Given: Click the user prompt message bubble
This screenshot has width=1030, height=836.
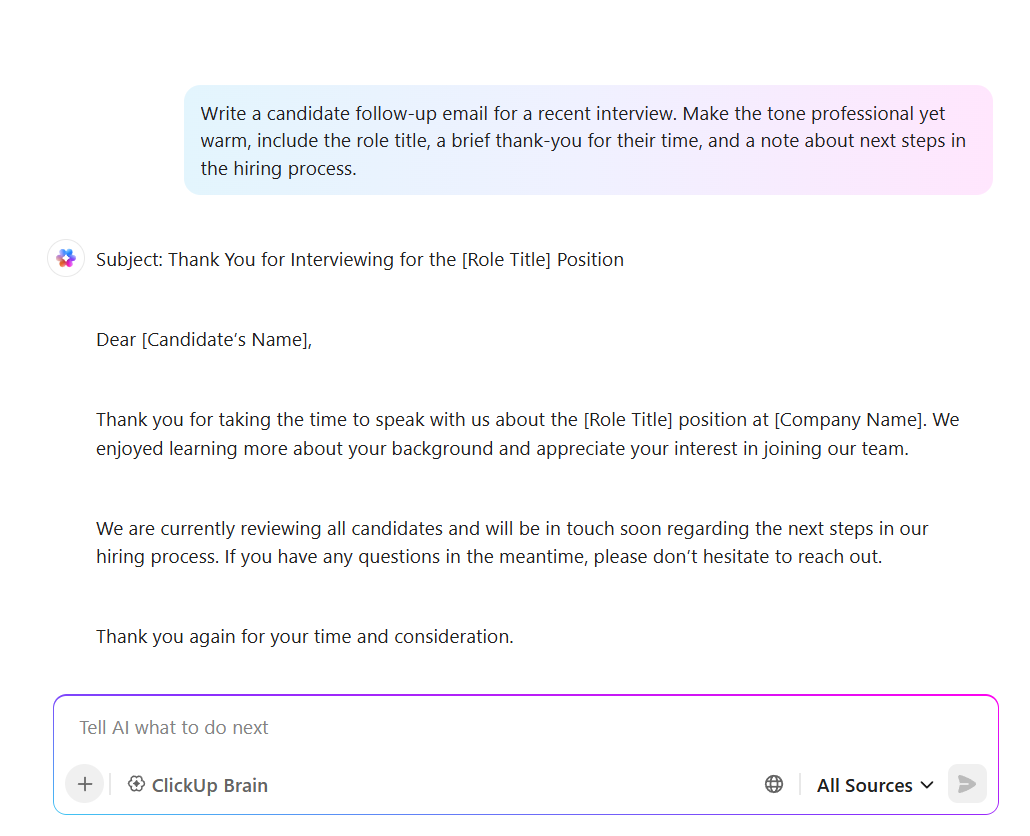Looking at the screenshot, I should pyautogui.click(x=588, y=140).
